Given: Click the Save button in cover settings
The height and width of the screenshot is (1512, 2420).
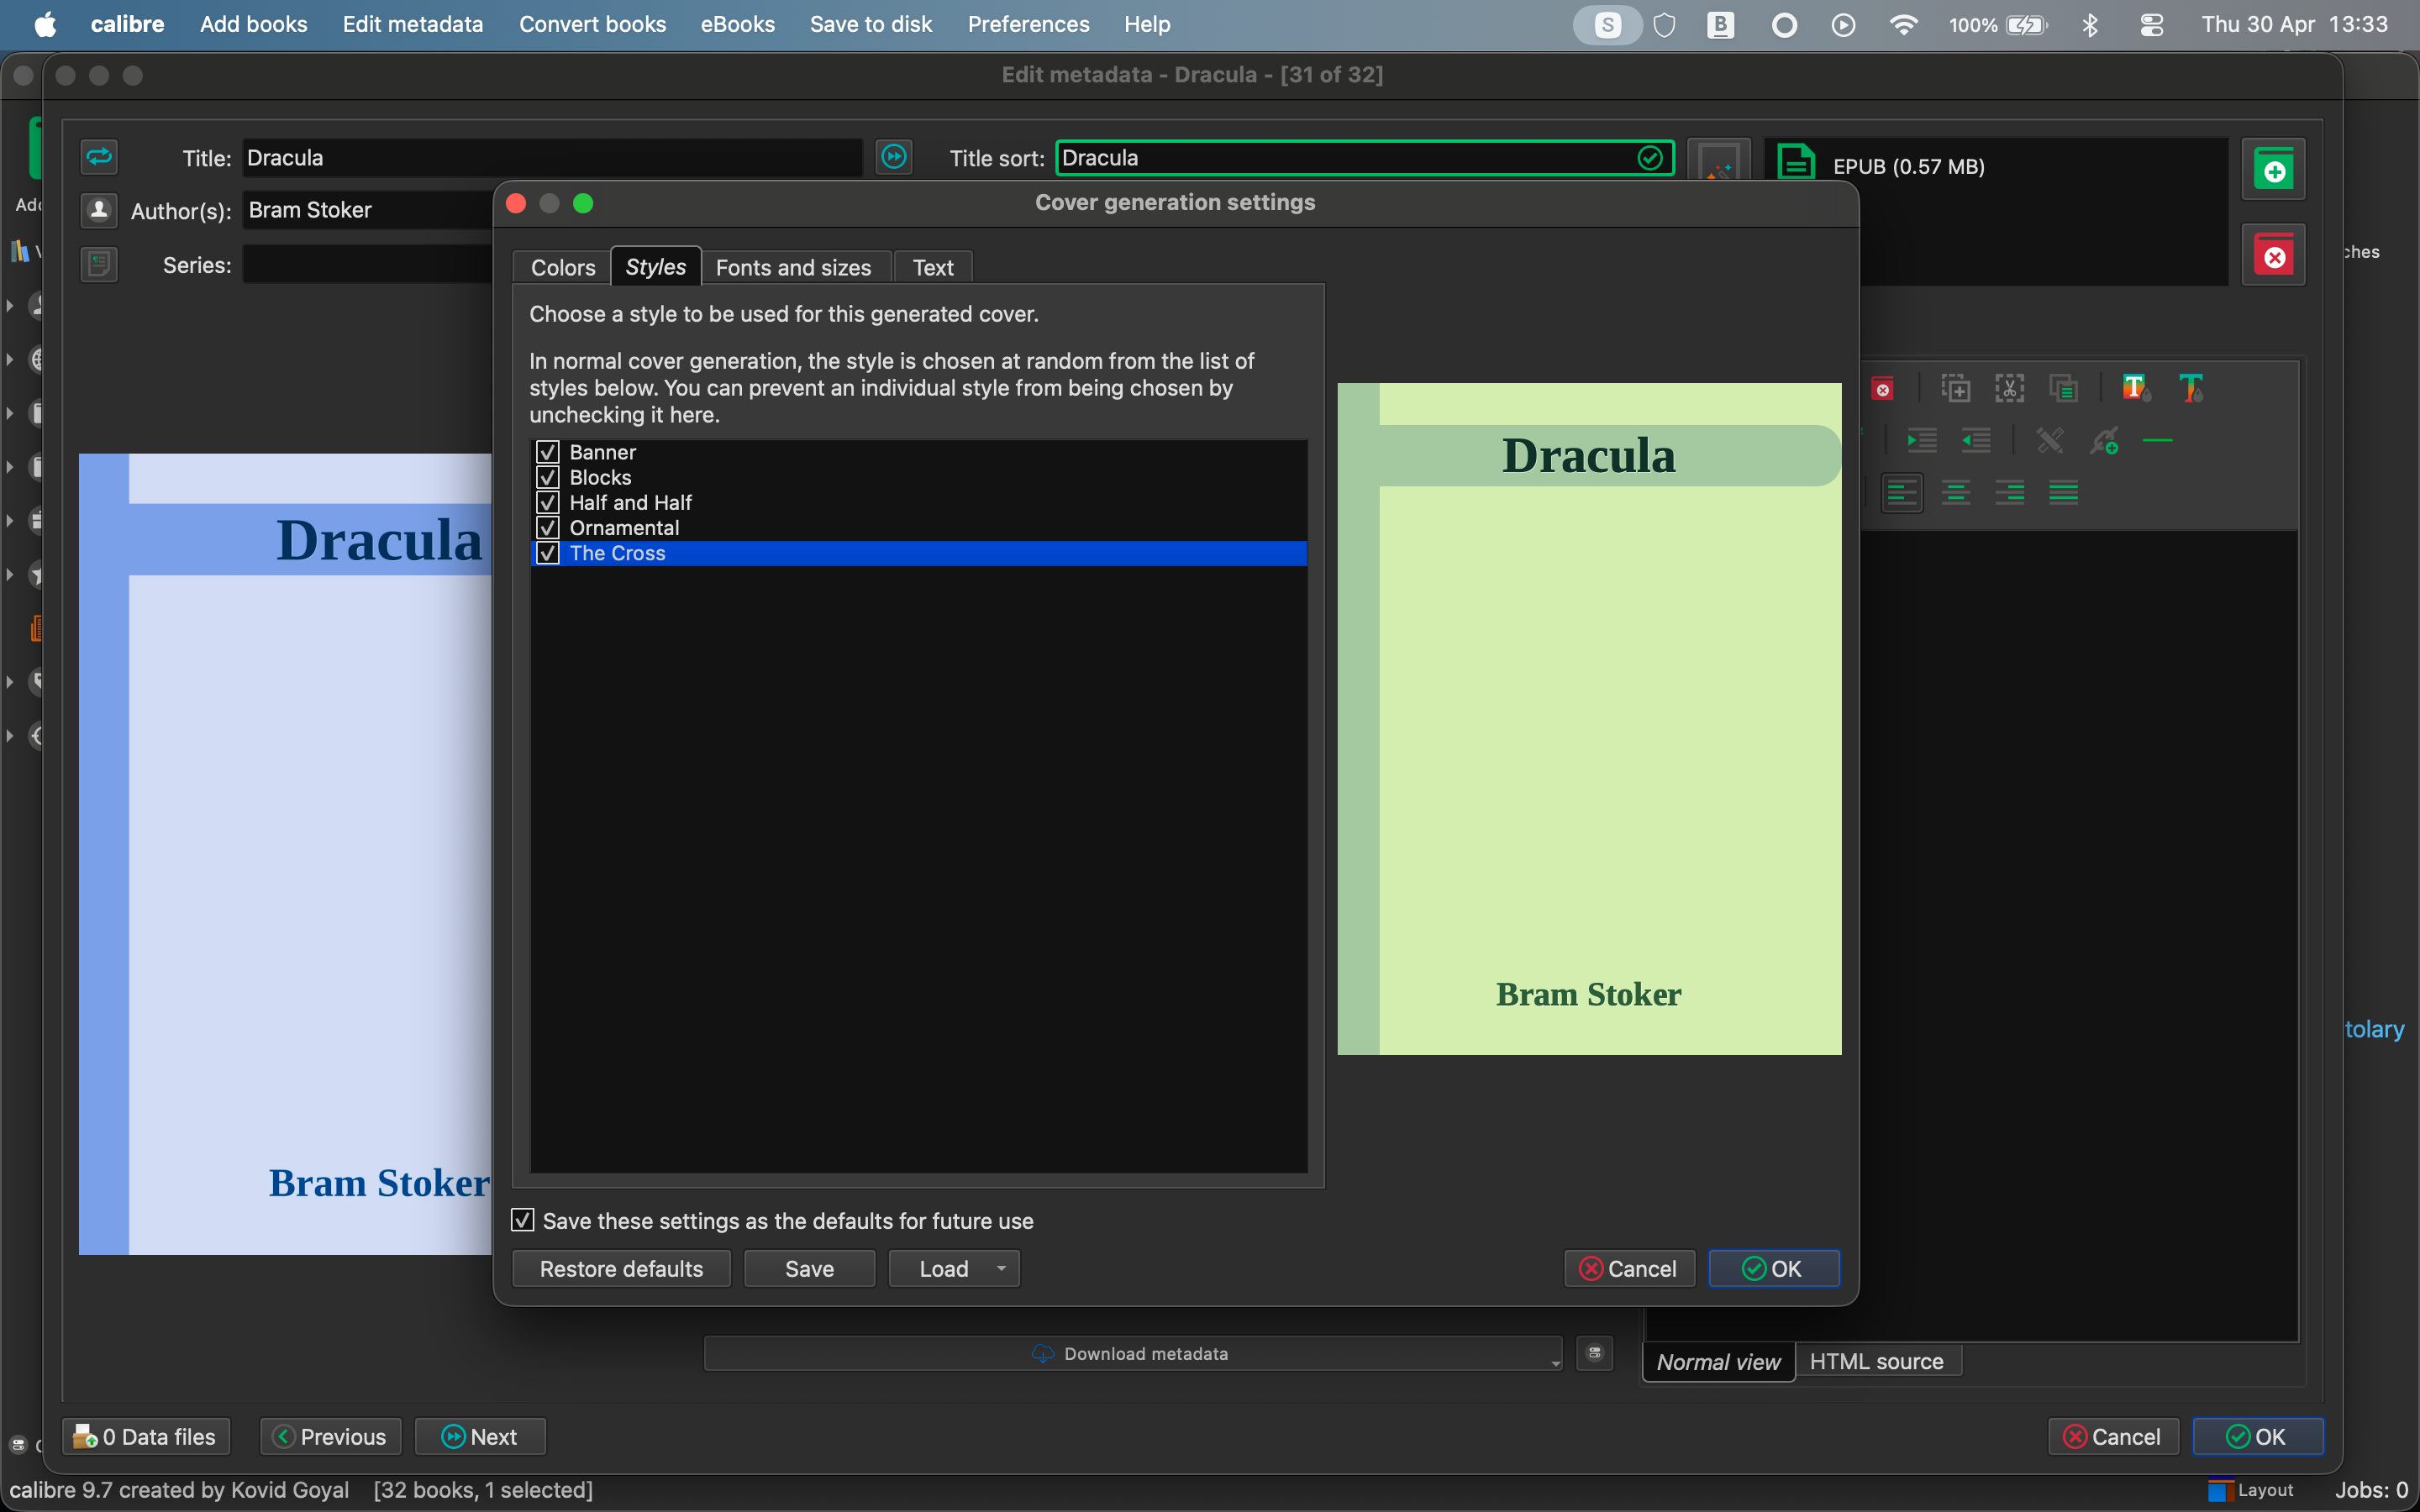Looking at the screenshot, I should 809,1268.
